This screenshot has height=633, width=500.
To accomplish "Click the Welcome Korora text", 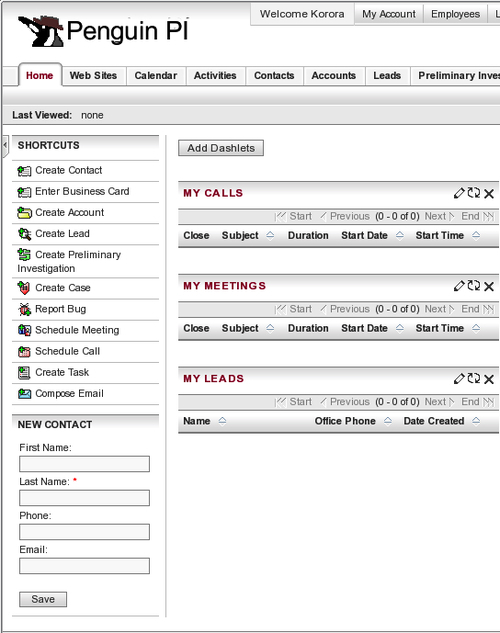I will [x=302, y=14].
